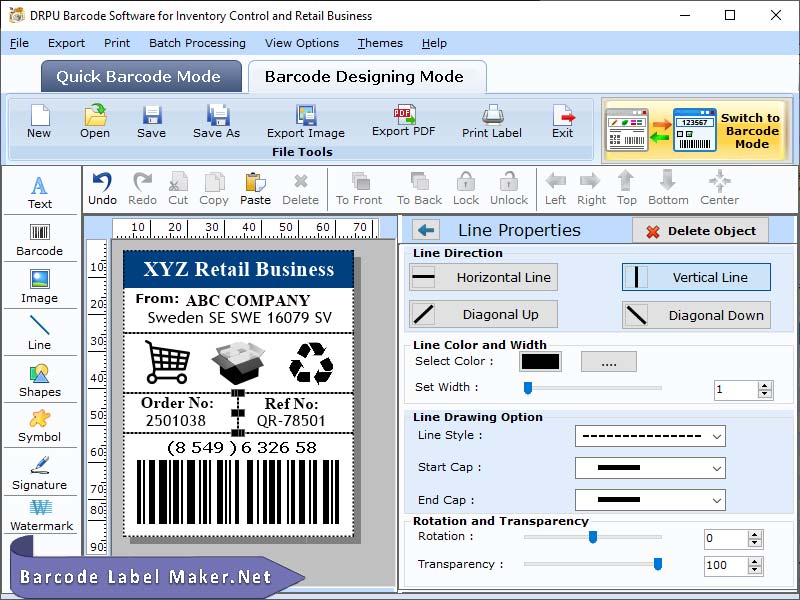Open the Print menu

(117, 43)
